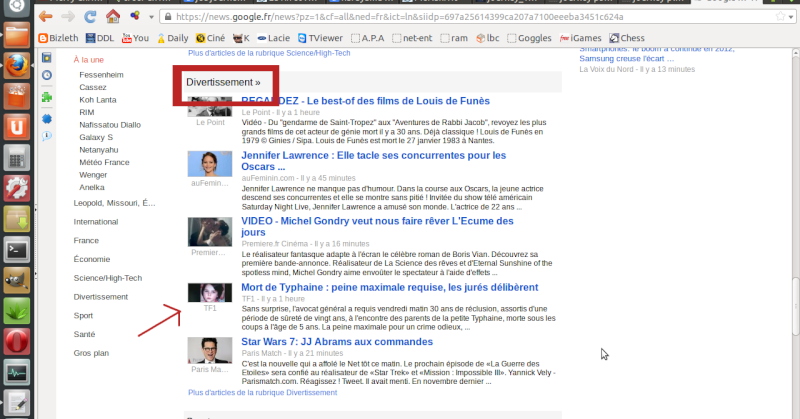Open Ubuntu One from the dock
Screen dimensions: 800x419
coord(17,127)
